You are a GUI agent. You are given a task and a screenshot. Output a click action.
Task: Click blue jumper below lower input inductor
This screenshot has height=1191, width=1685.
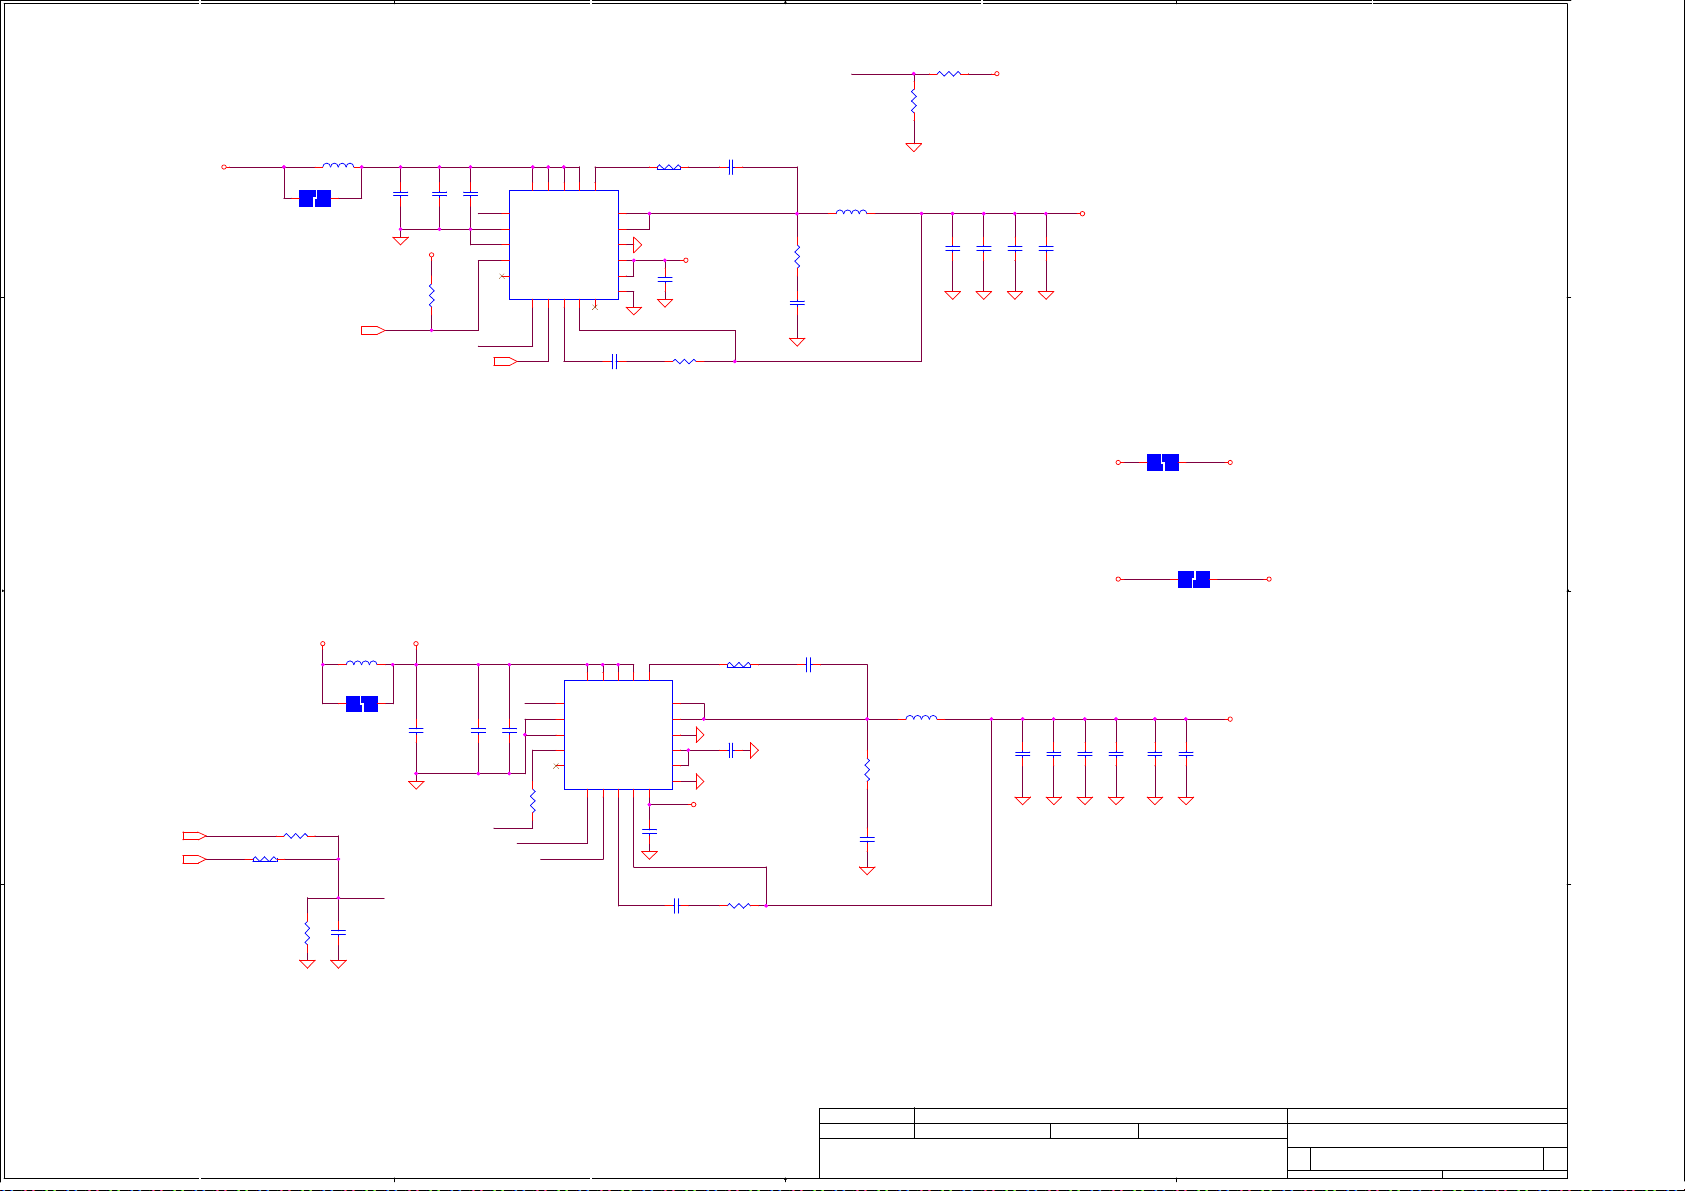(362, 703)
